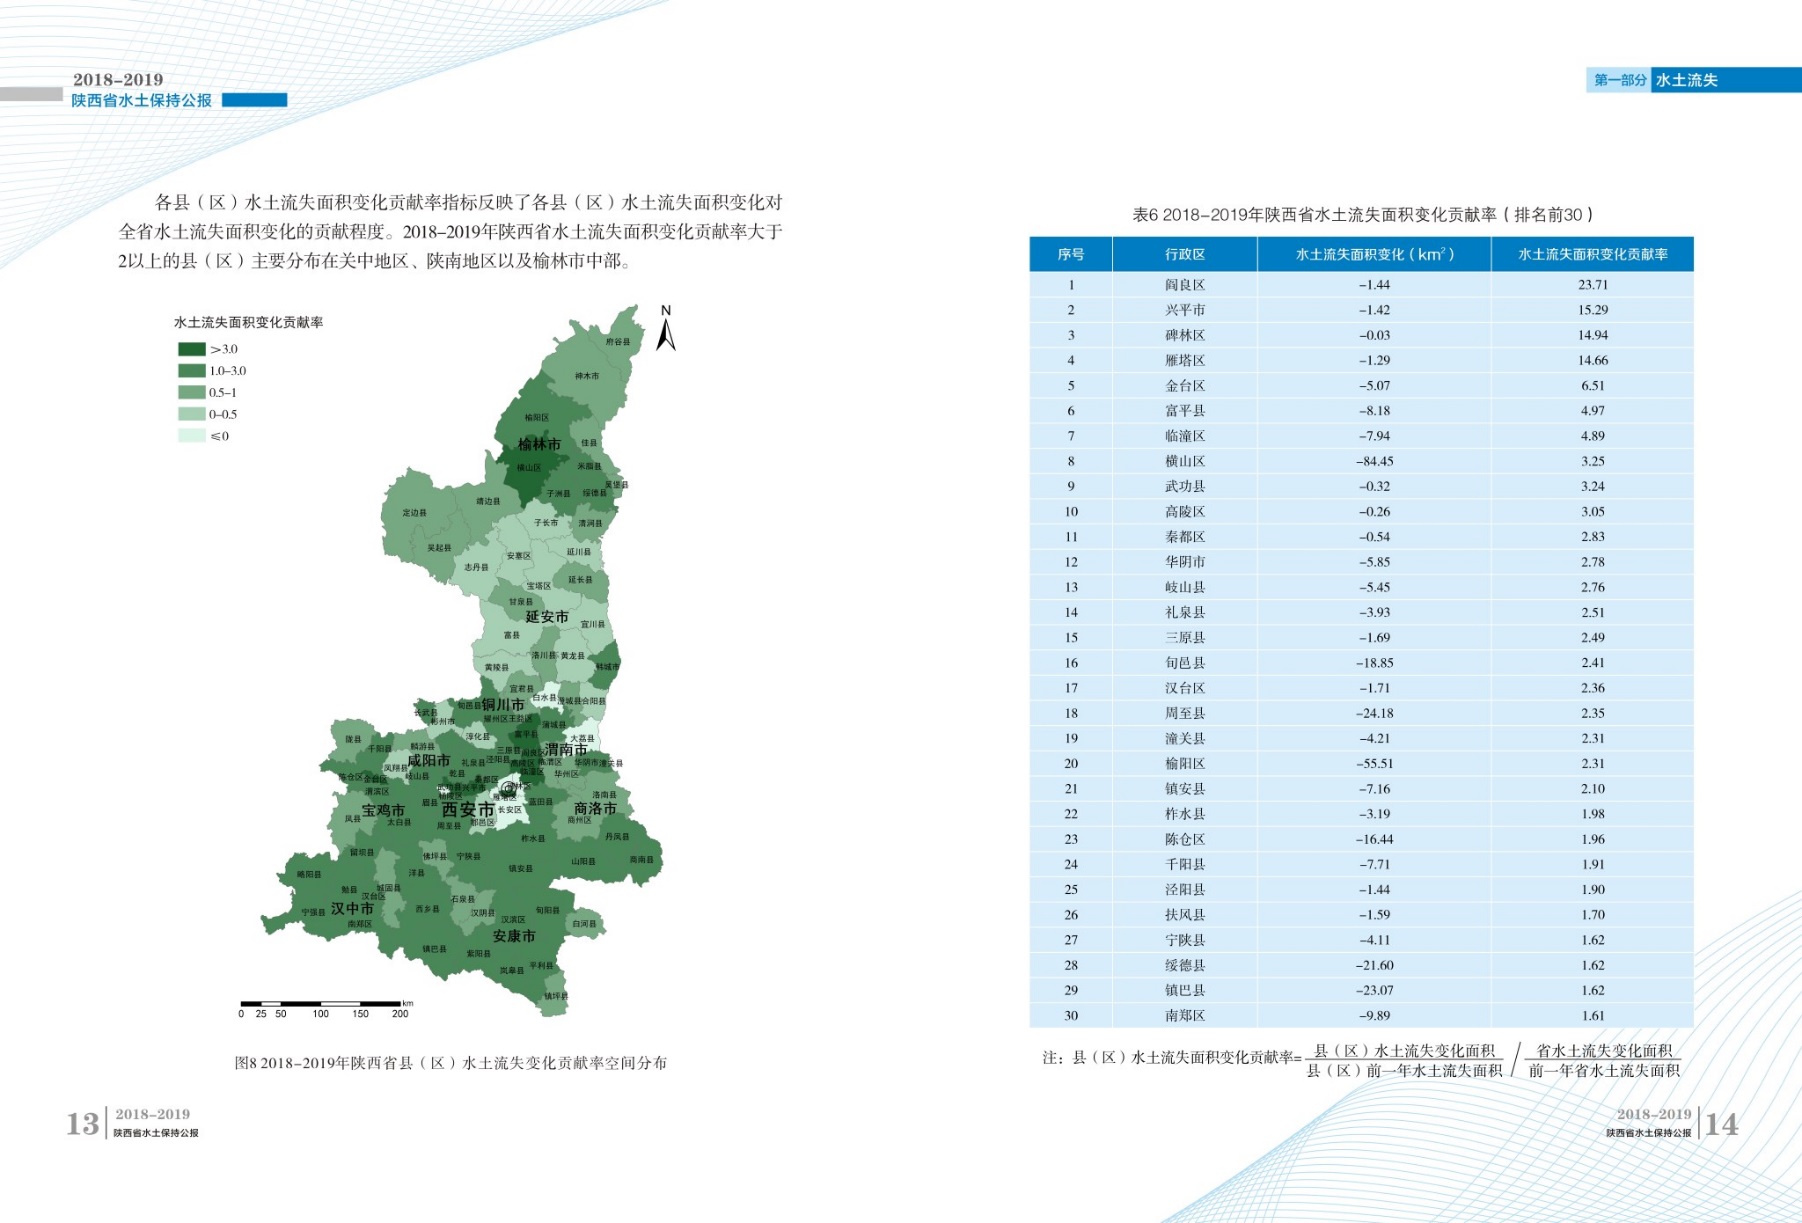Click the map scale bar
This screenshot has height=1223, width=1802.
click(320, 1003)
